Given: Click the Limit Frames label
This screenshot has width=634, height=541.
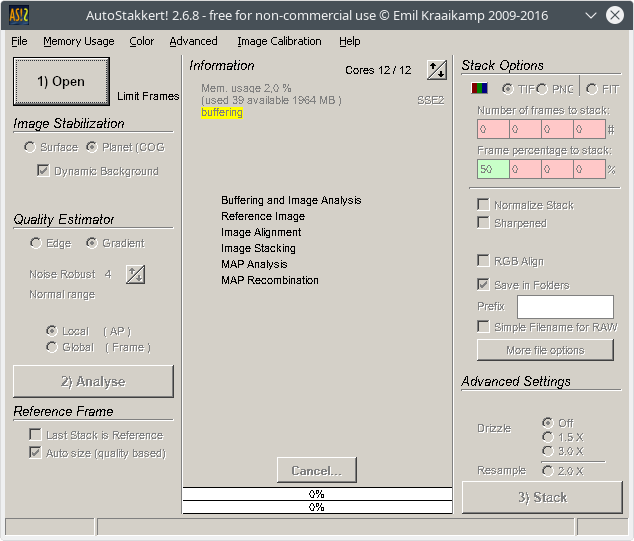Looking at the screenshot, I should tap(148, 96).
